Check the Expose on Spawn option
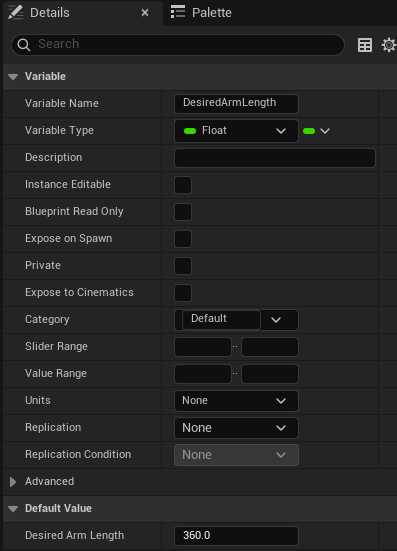This screenshot has height=551, width=397. point(183,239)
